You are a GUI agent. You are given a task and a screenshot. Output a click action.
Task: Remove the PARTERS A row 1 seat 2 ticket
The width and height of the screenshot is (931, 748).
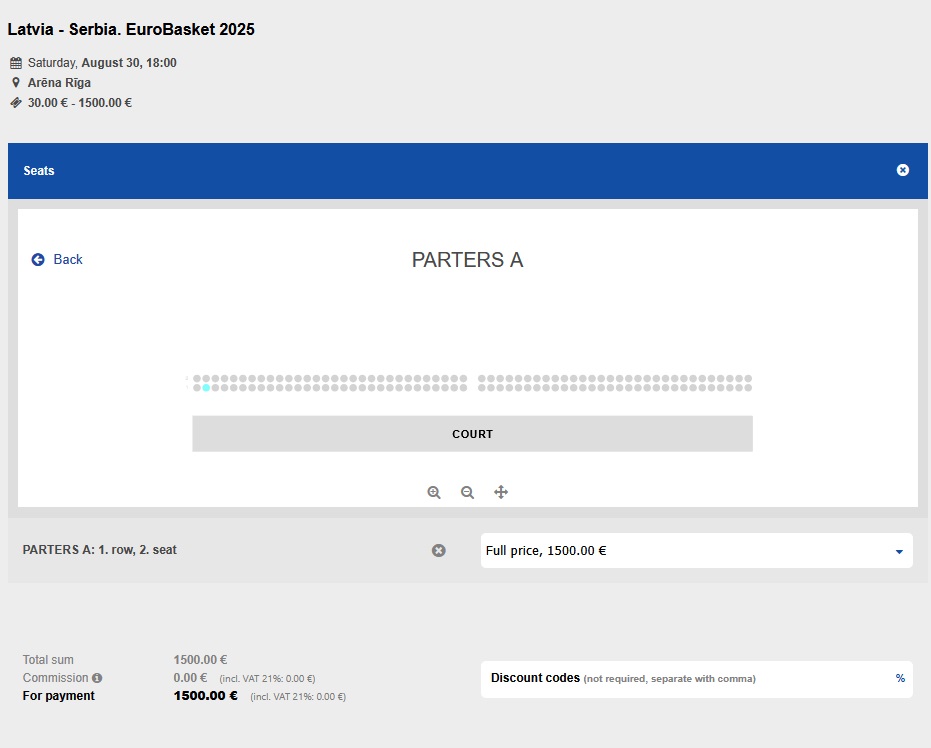438,550
